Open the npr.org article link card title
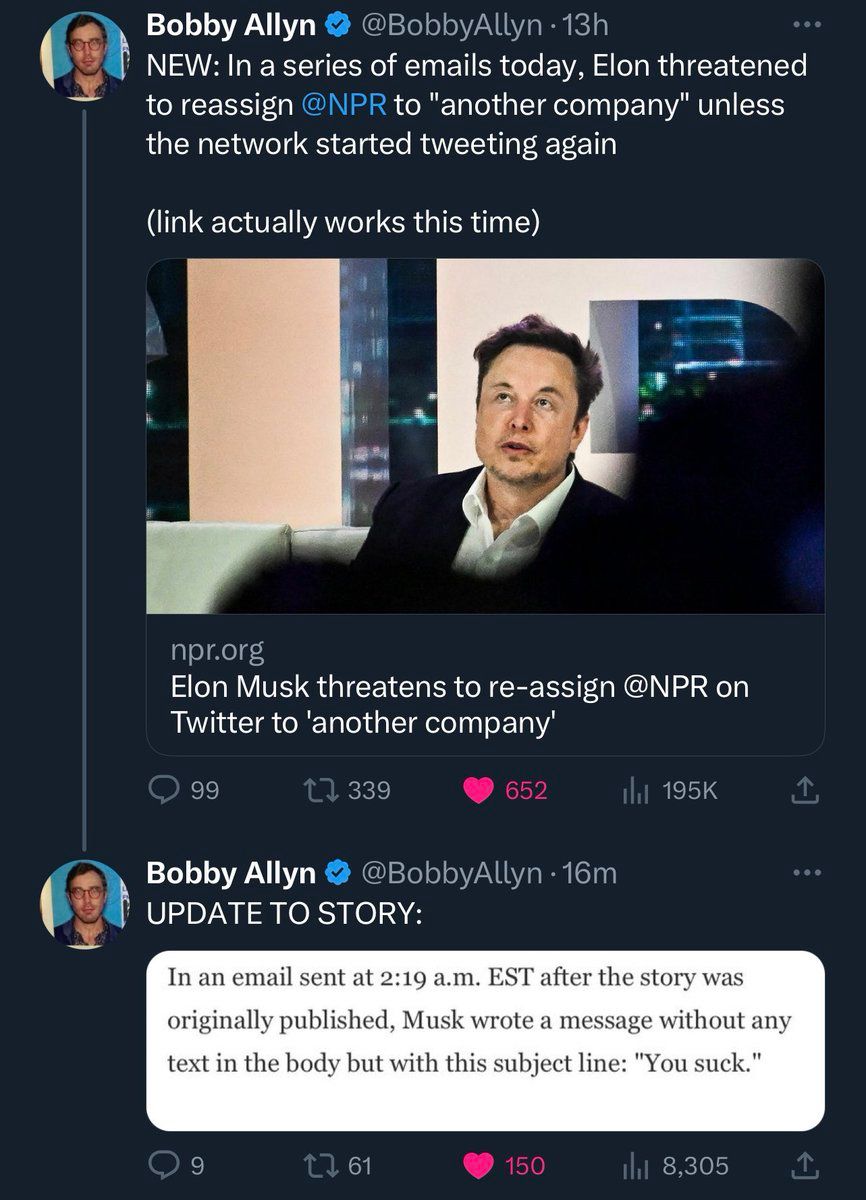The image size is (866, 1200). 459,704
